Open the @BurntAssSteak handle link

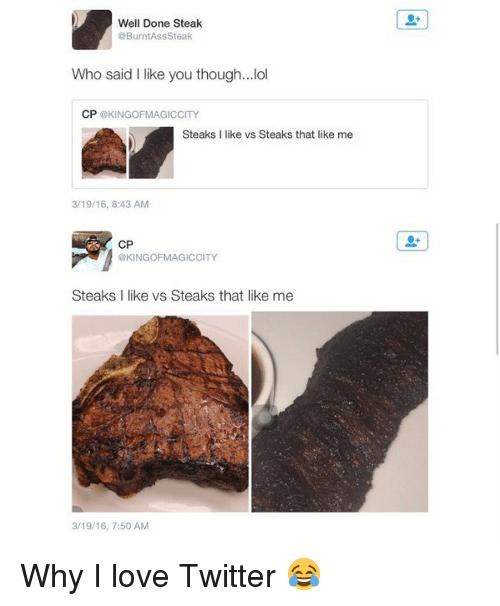click(x=155, y=36)
